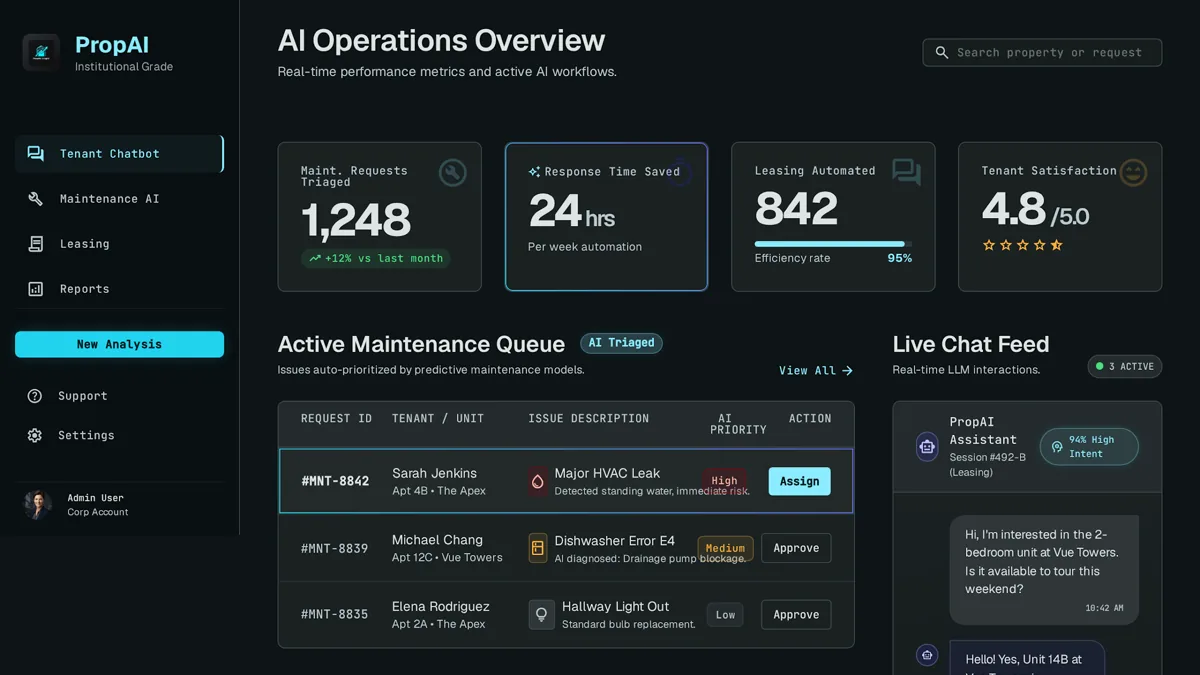Image resolution: width=1200 pixels, height=675 pixels.
Task: Click the Leasing document icon
Action: click(36, 244)
